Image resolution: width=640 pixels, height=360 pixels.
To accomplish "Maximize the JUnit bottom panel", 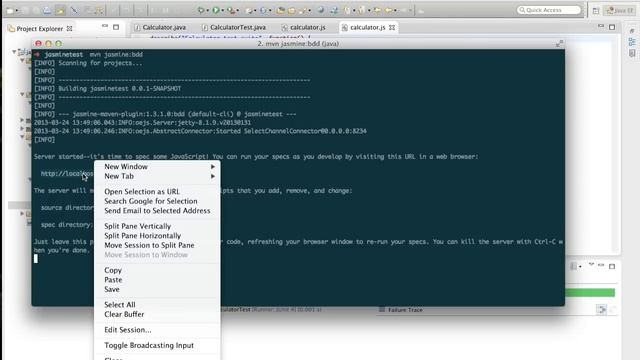I will [x=612, y=267].
